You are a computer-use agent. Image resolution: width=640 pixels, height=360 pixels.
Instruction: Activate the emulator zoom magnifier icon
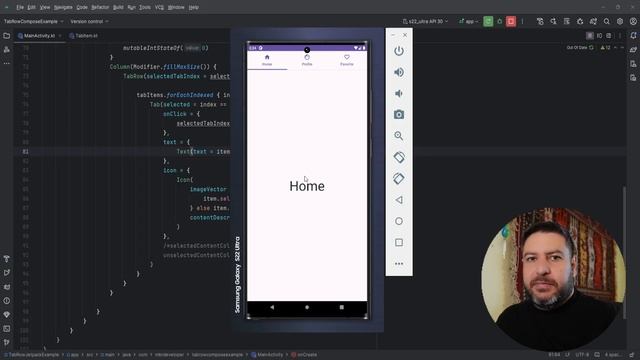point(399,136)
